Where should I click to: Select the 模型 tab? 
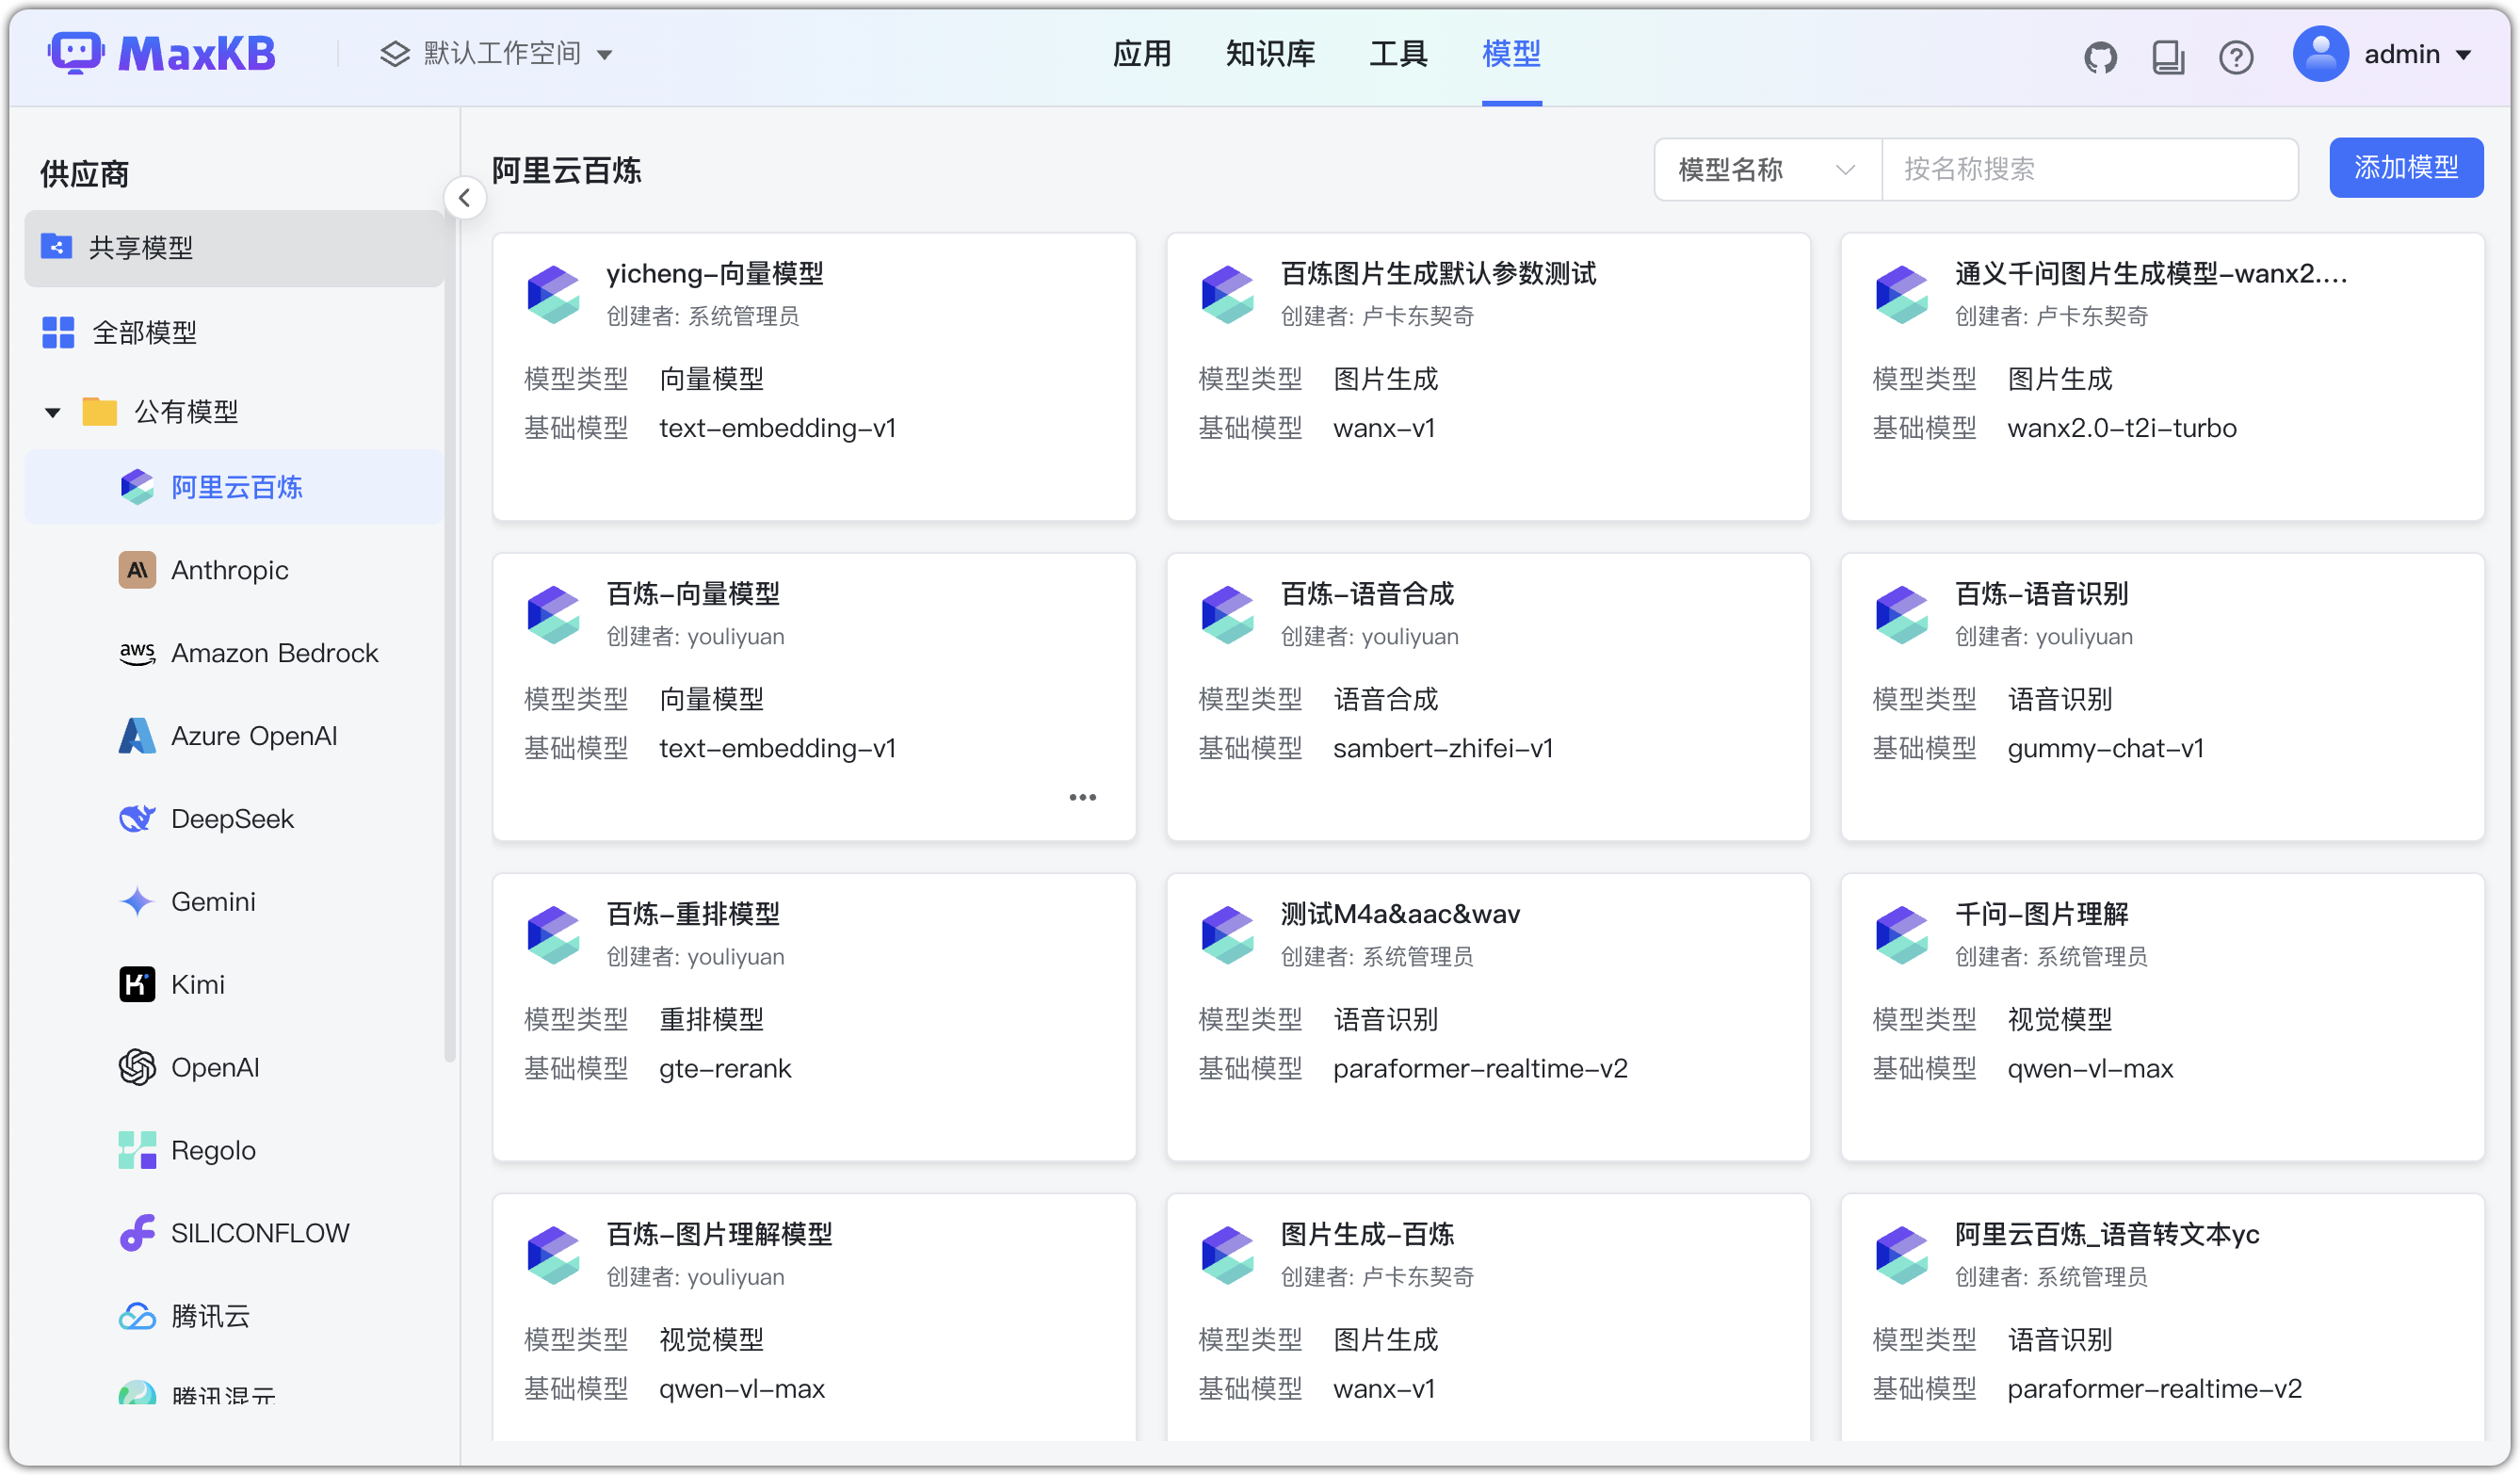(x=1511, y=54)
